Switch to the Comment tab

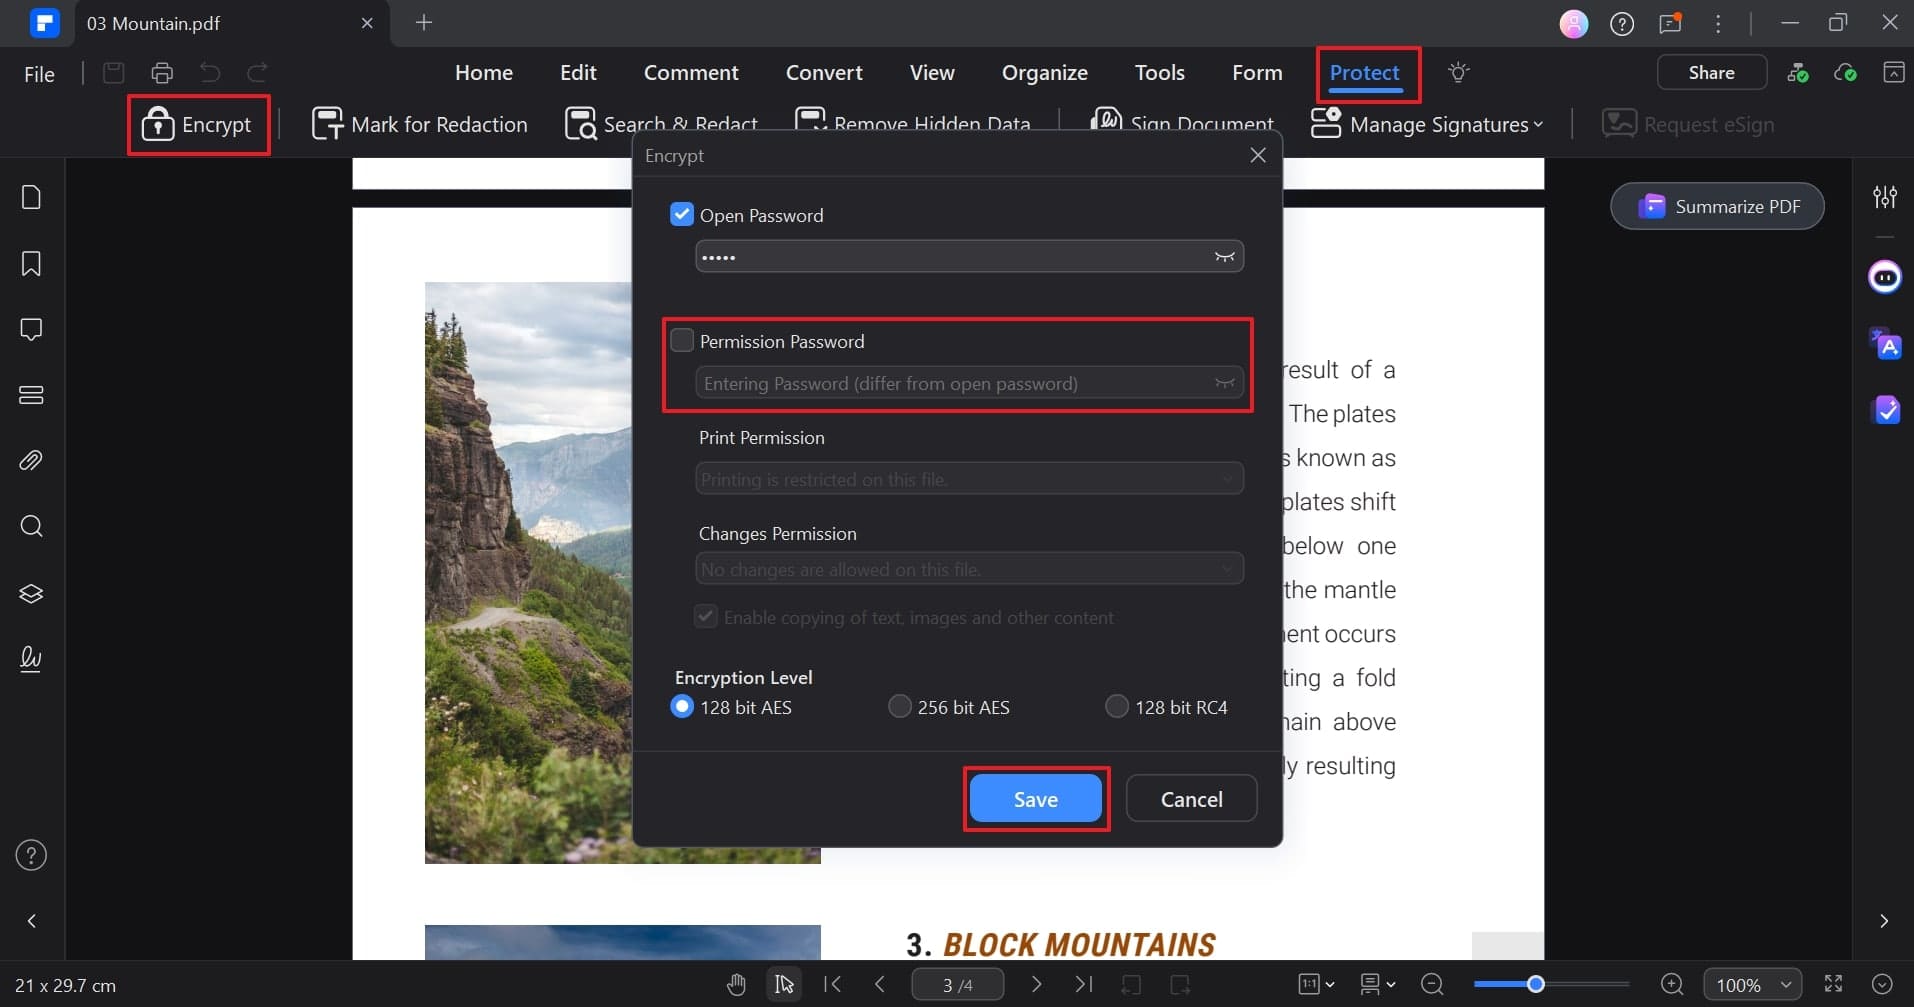(x=691, y=72)
